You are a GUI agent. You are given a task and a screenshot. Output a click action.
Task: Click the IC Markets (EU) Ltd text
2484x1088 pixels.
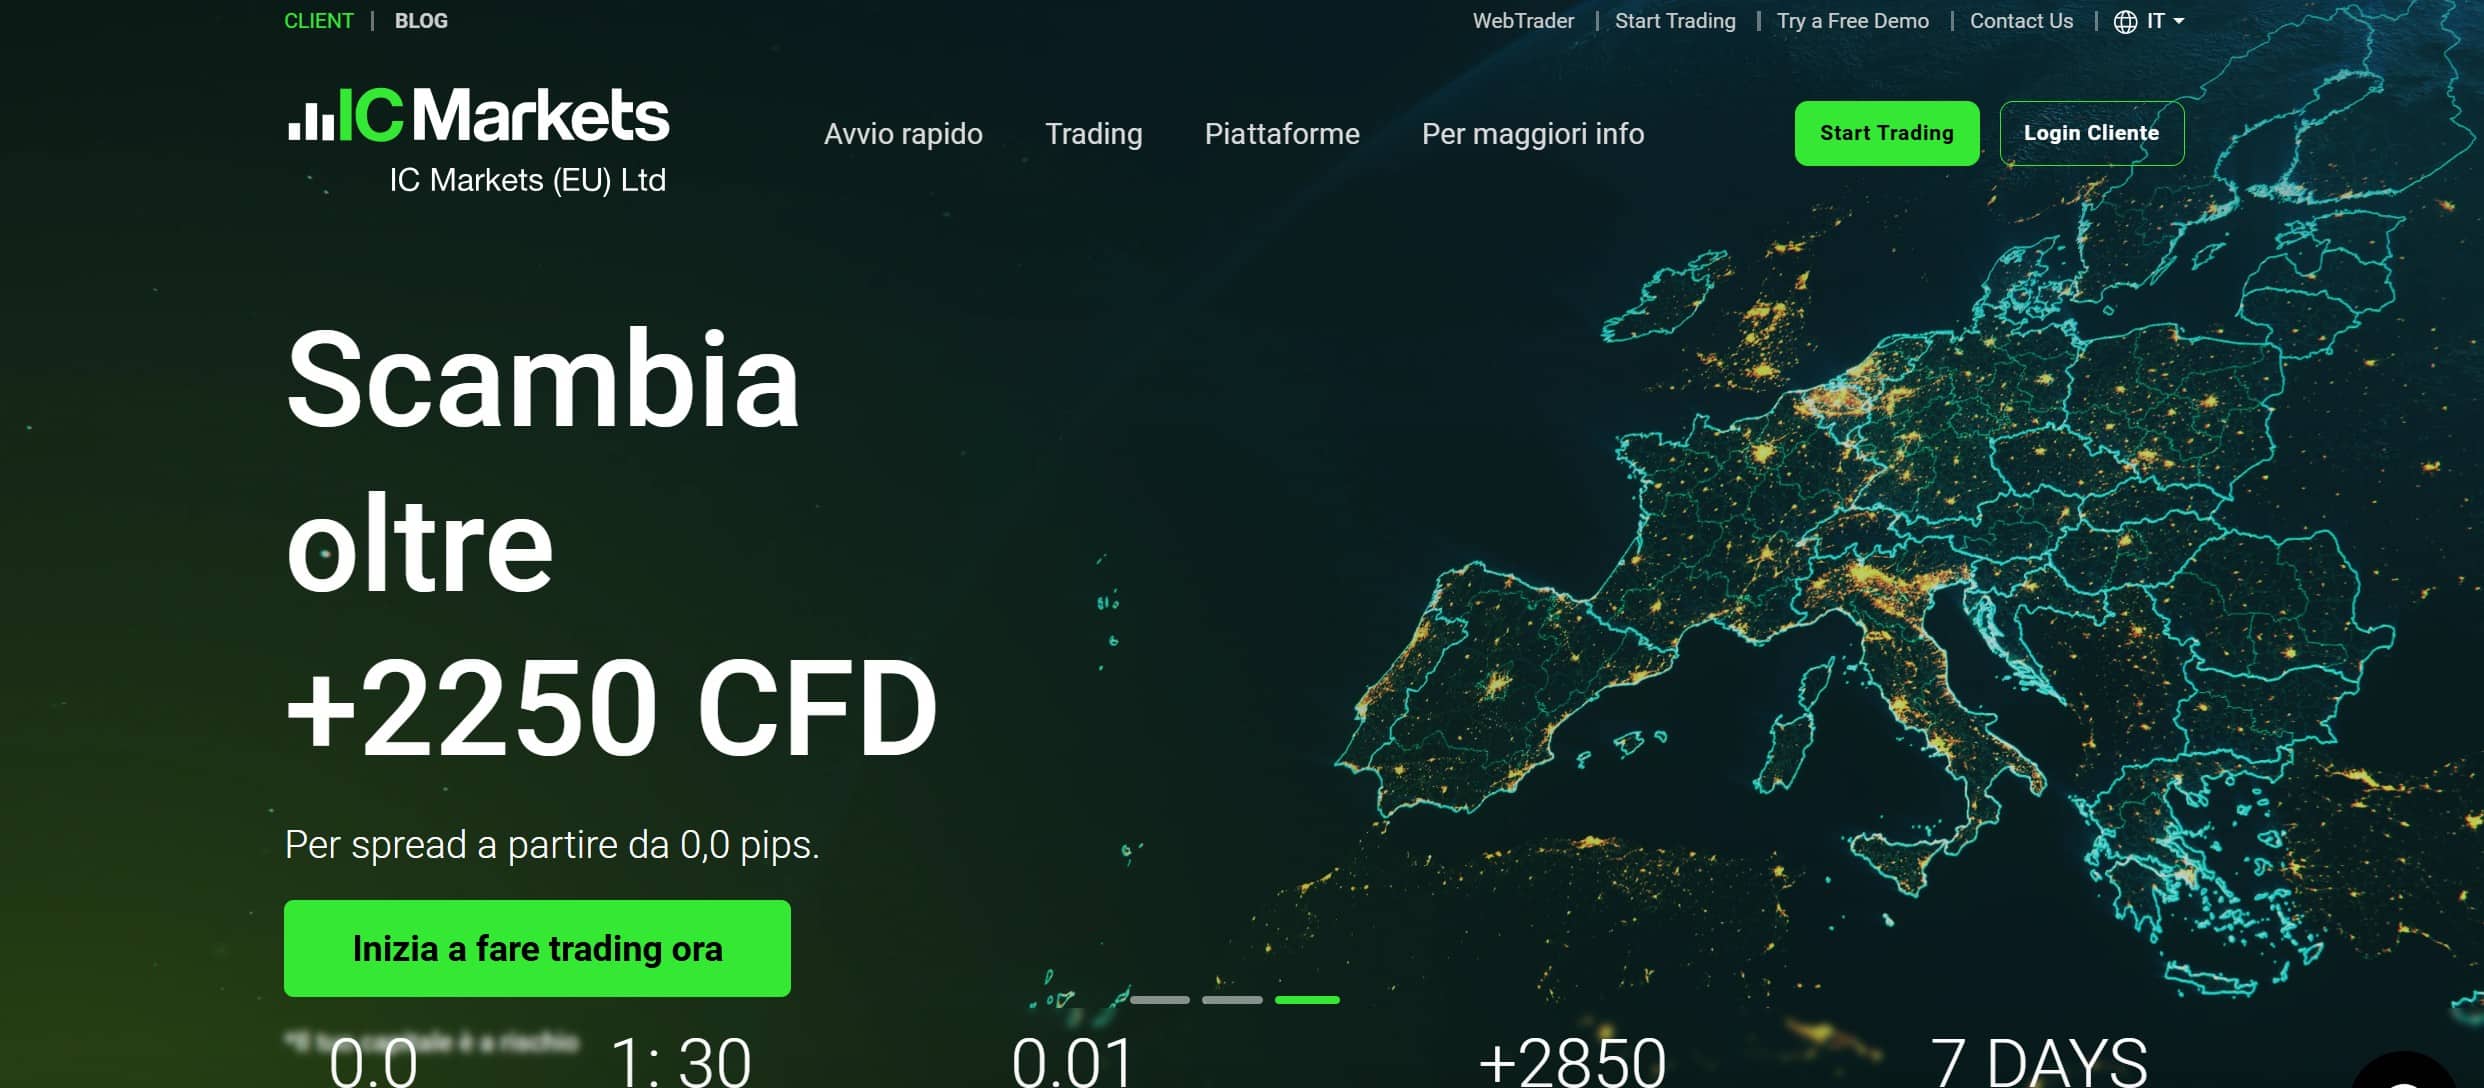pyautogui.click(x=527, y=180)
